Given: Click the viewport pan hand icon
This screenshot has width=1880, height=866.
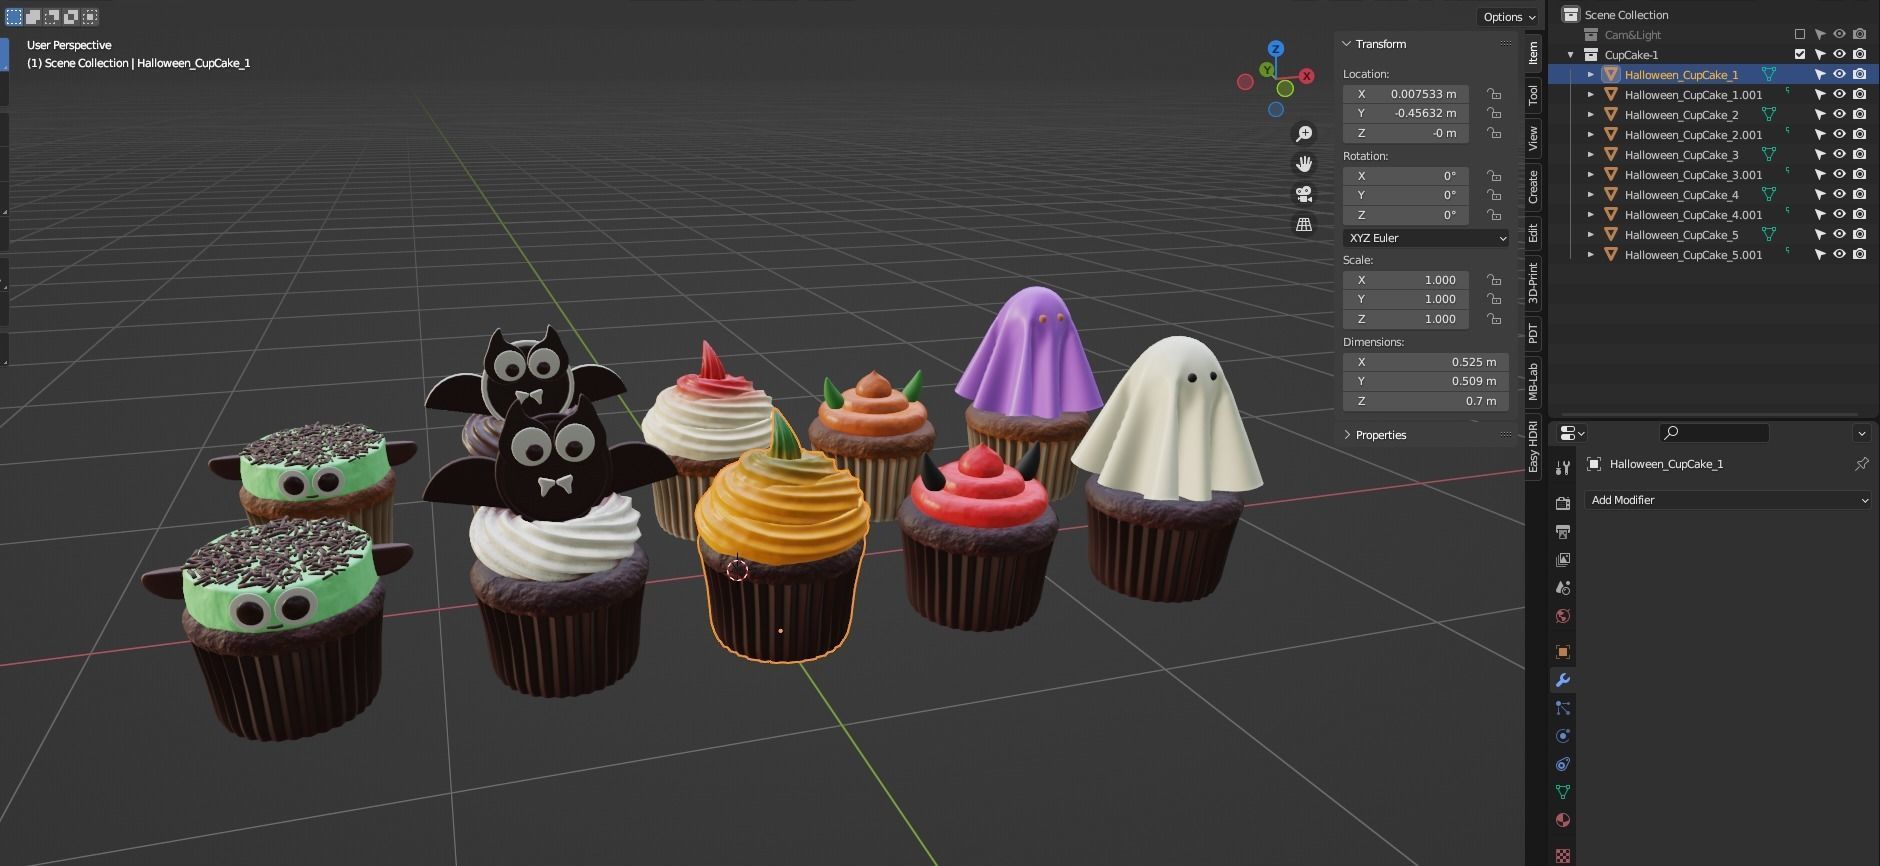Looking at the screenshot, I should 1304,163.
